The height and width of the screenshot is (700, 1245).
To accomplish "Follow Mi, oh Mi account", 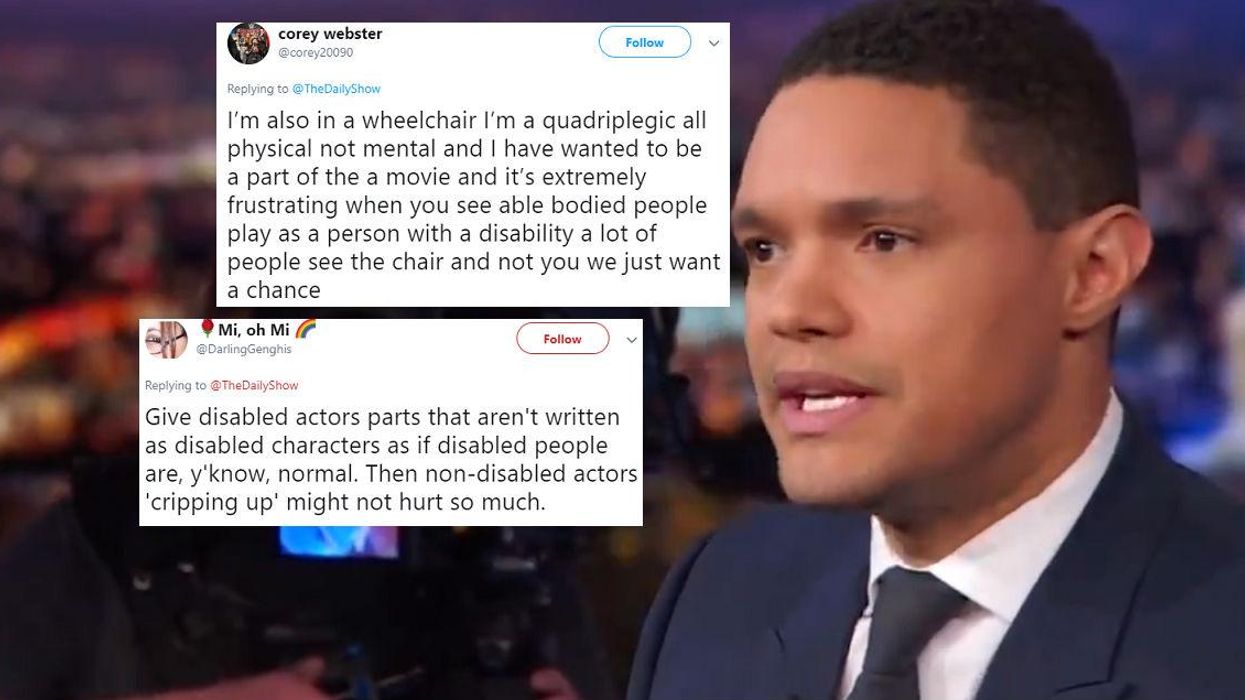I will click(562, 340).
